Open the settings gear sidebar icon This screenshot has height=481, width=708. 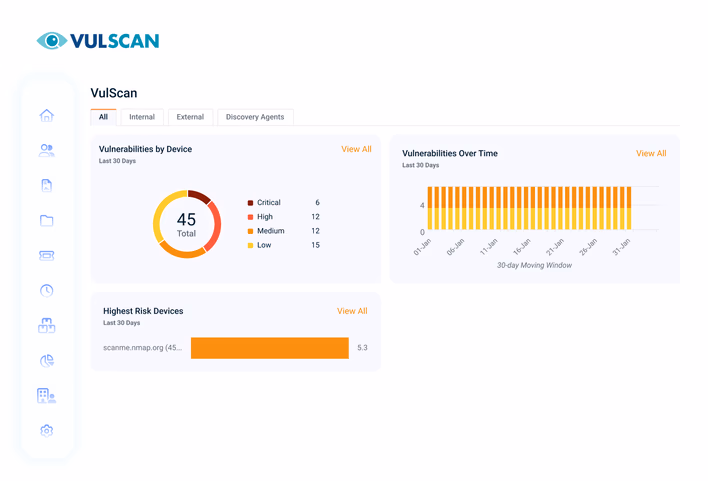pyautogui.click(x=47, y=431)
